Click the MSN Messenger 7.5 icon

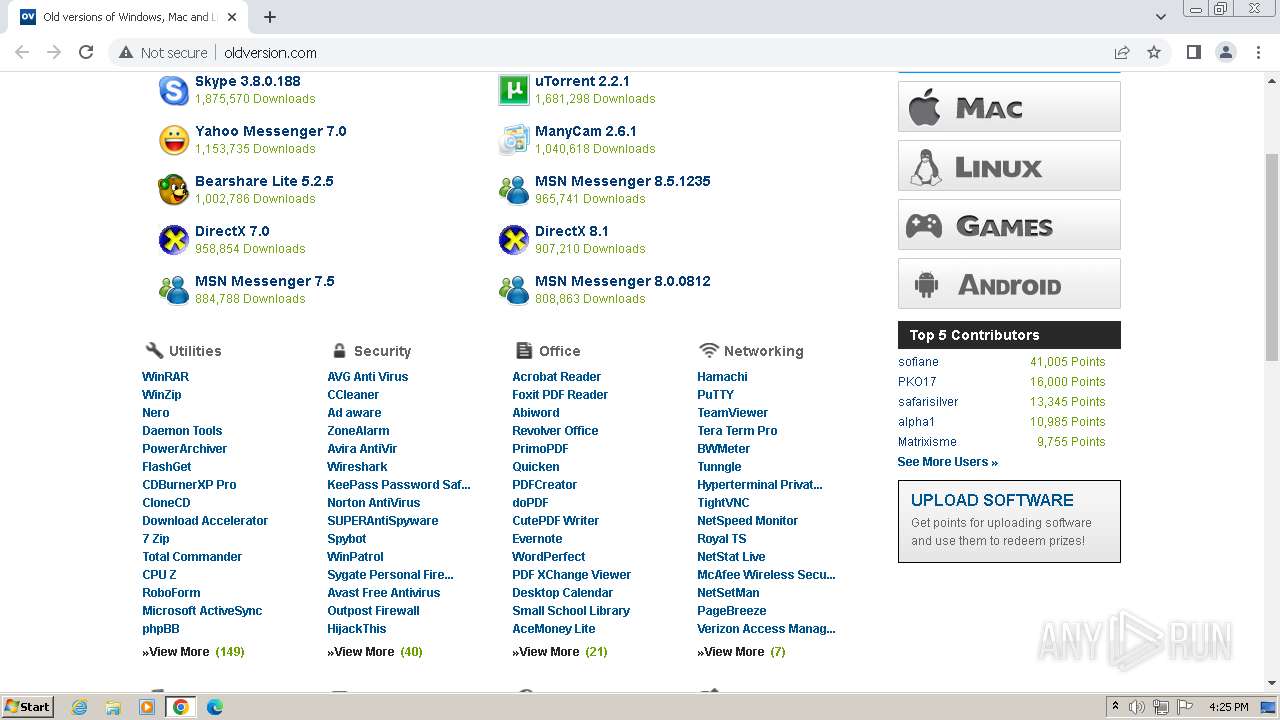coord(174,290)
